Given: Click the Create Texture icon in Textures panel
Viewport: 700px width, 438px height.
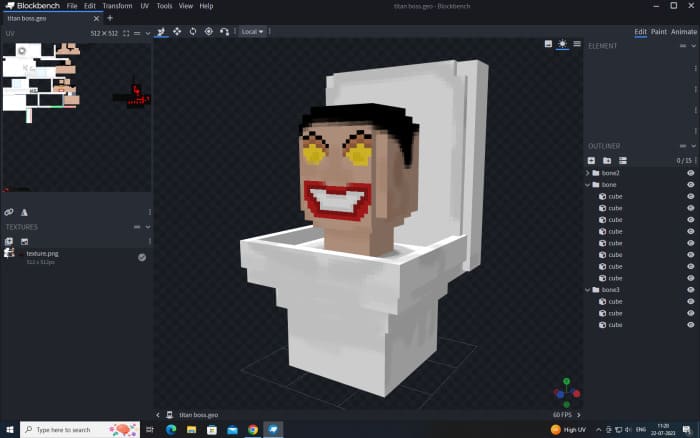Looking at the screenshot, I should coord(24,241).
